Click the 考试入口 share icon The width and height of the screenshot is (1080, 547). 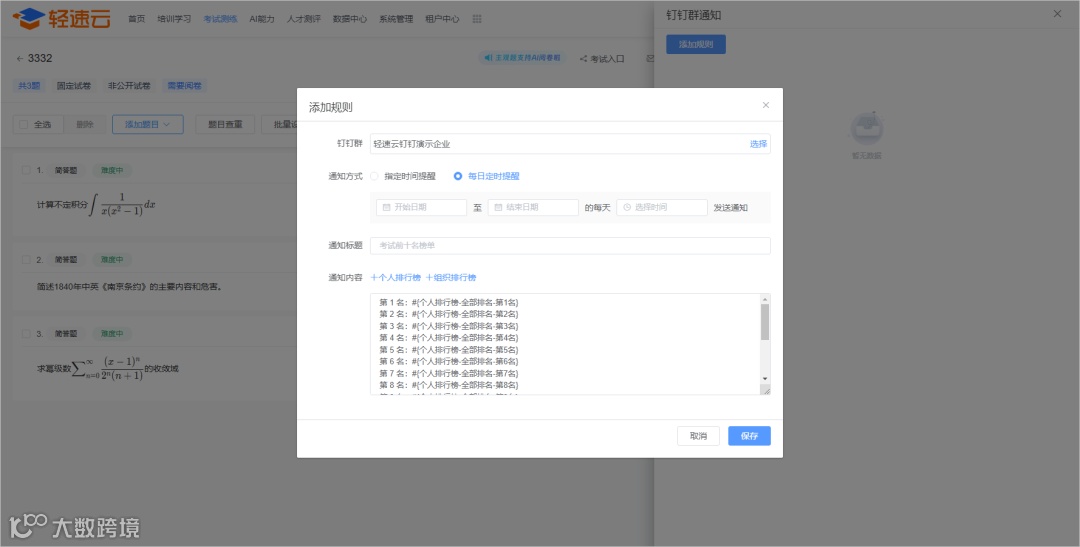click(x=583, y=59)
